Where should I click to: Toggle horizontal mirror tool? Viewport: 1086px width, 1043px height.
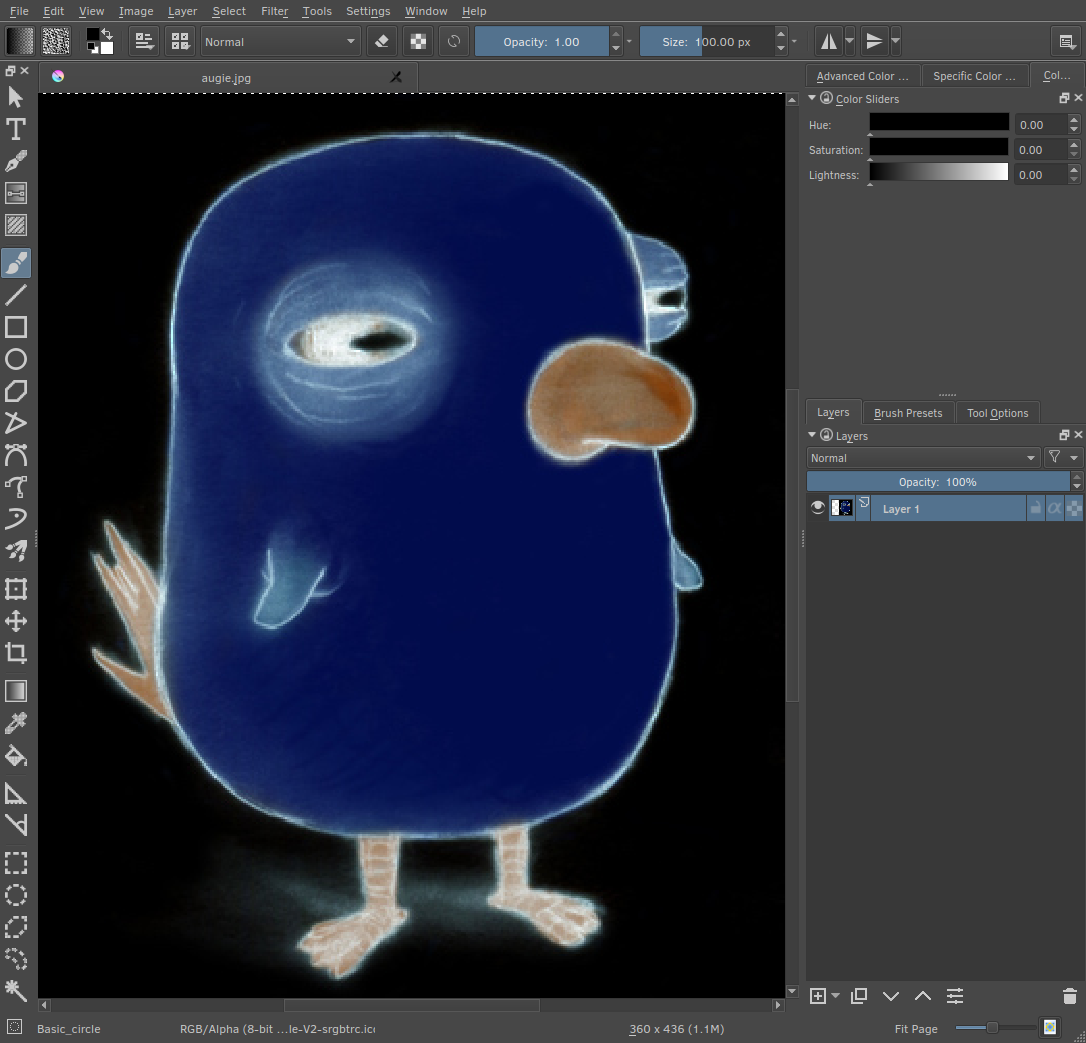[x=828, y=42]
